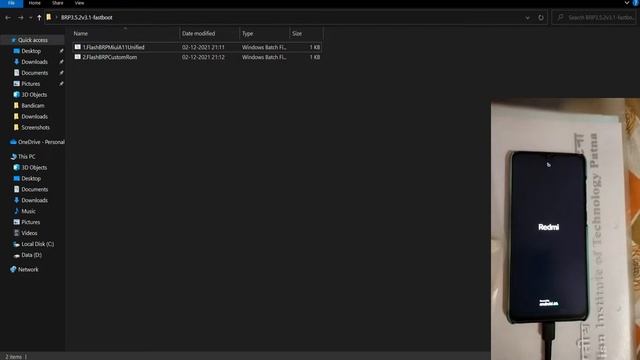The height and width of the screenshot is (360, 640).
Task: Click the Back navigation arrow
Action: 8,18
